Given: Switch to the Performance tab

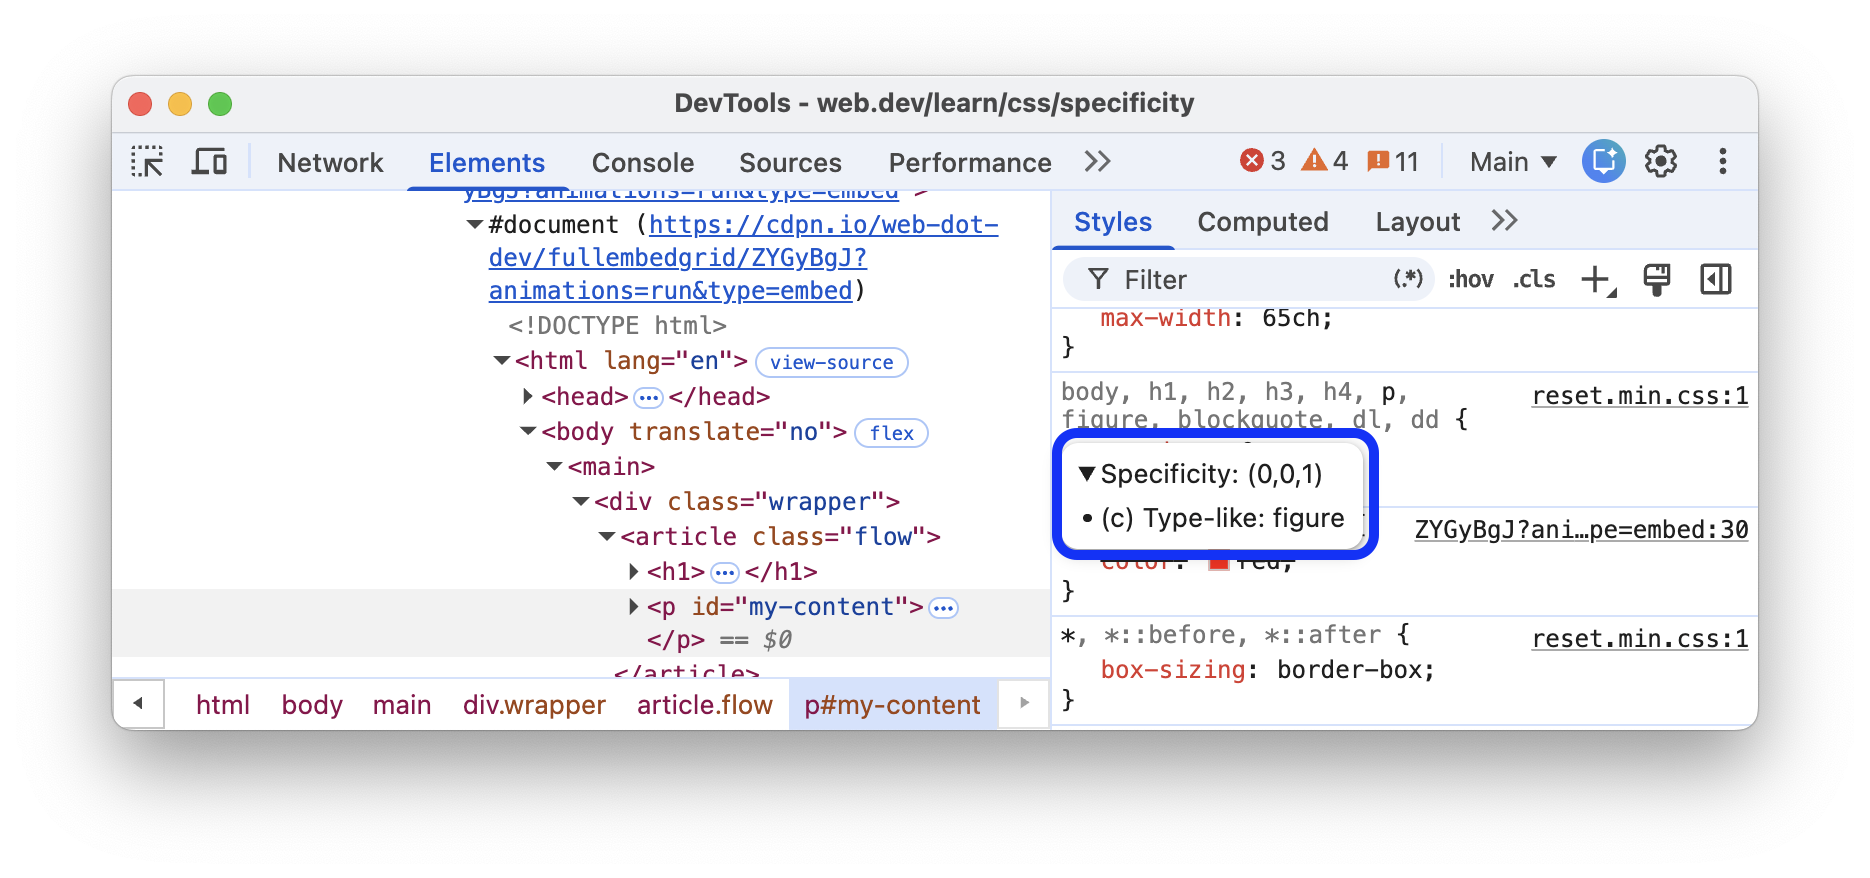Looking at the screenshot, I should [970, 162].
